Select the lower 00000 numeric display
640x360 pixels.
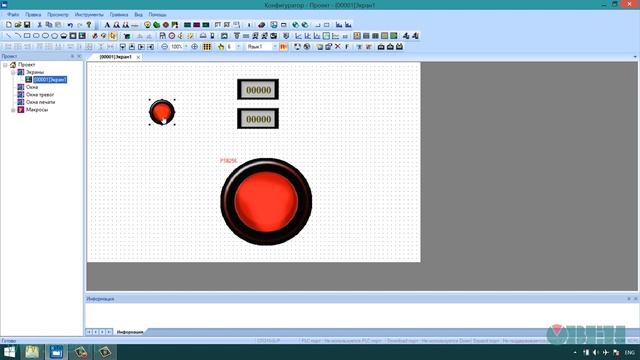point(258,118)
